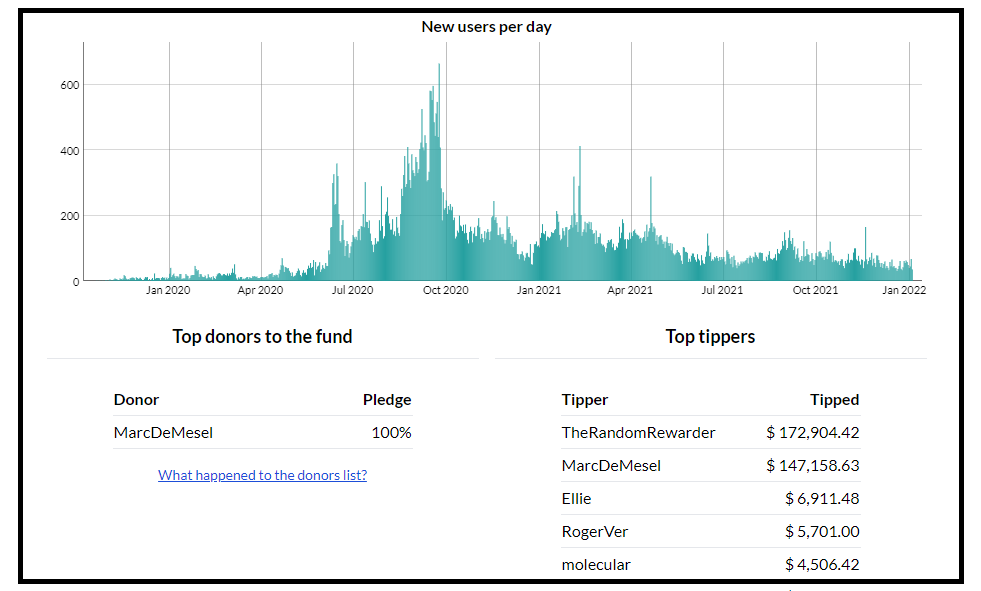This screenshot has height=591, width=981.
Task: Click the $ 172,904.42 tipped amount
Action: (813, 433)
